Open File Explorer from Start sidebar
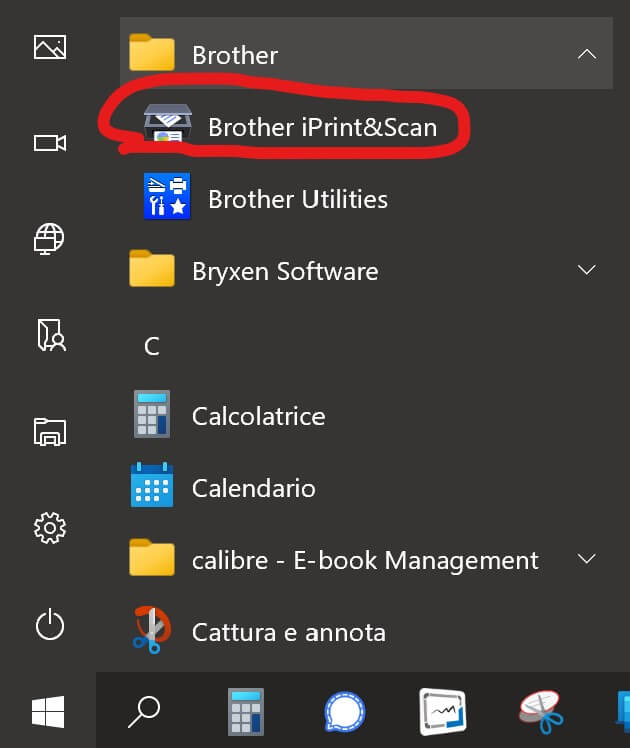 (49, 431)
